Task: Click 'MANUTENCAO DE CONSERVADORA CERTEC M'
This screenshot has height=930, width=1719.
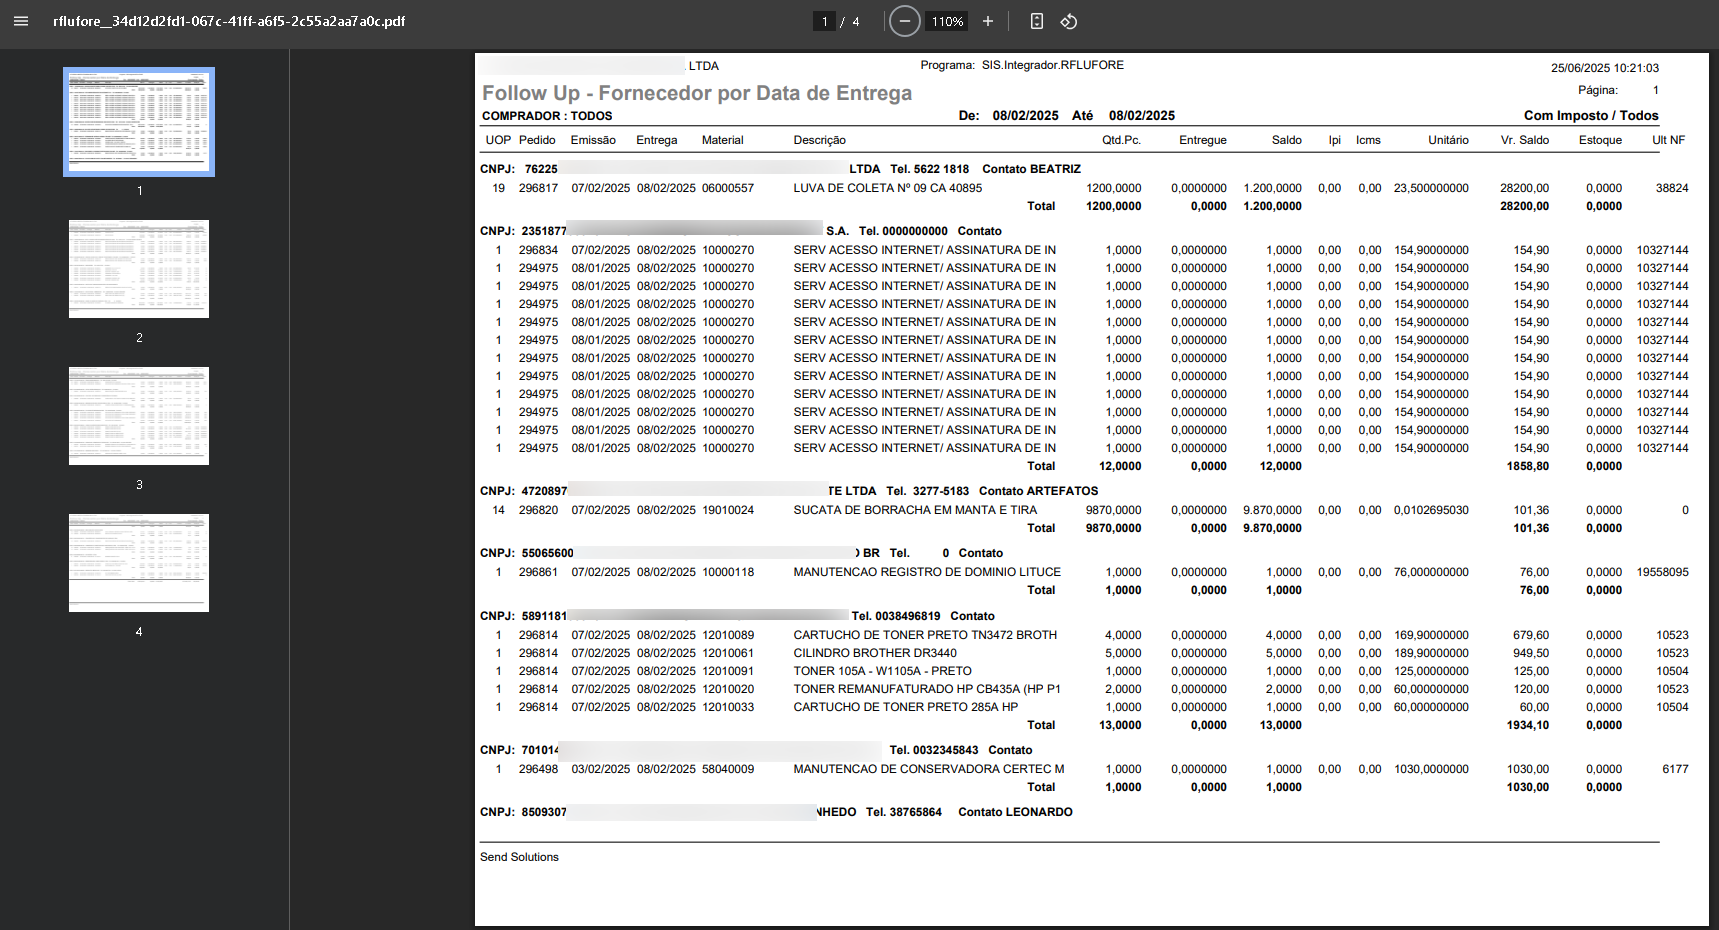Action: click(929, 769)
